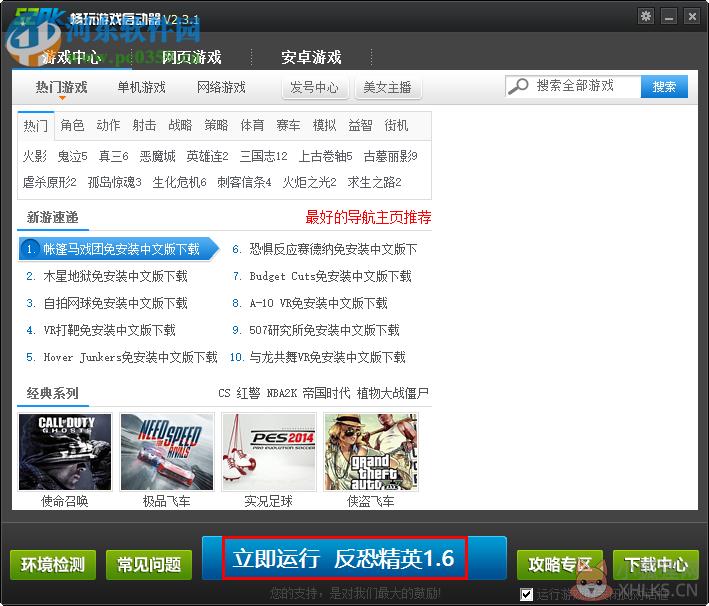Viewport: 709px width, 606px height.
Task: Open VR打靶免安装中文版下载 entry
Action: 109,330
